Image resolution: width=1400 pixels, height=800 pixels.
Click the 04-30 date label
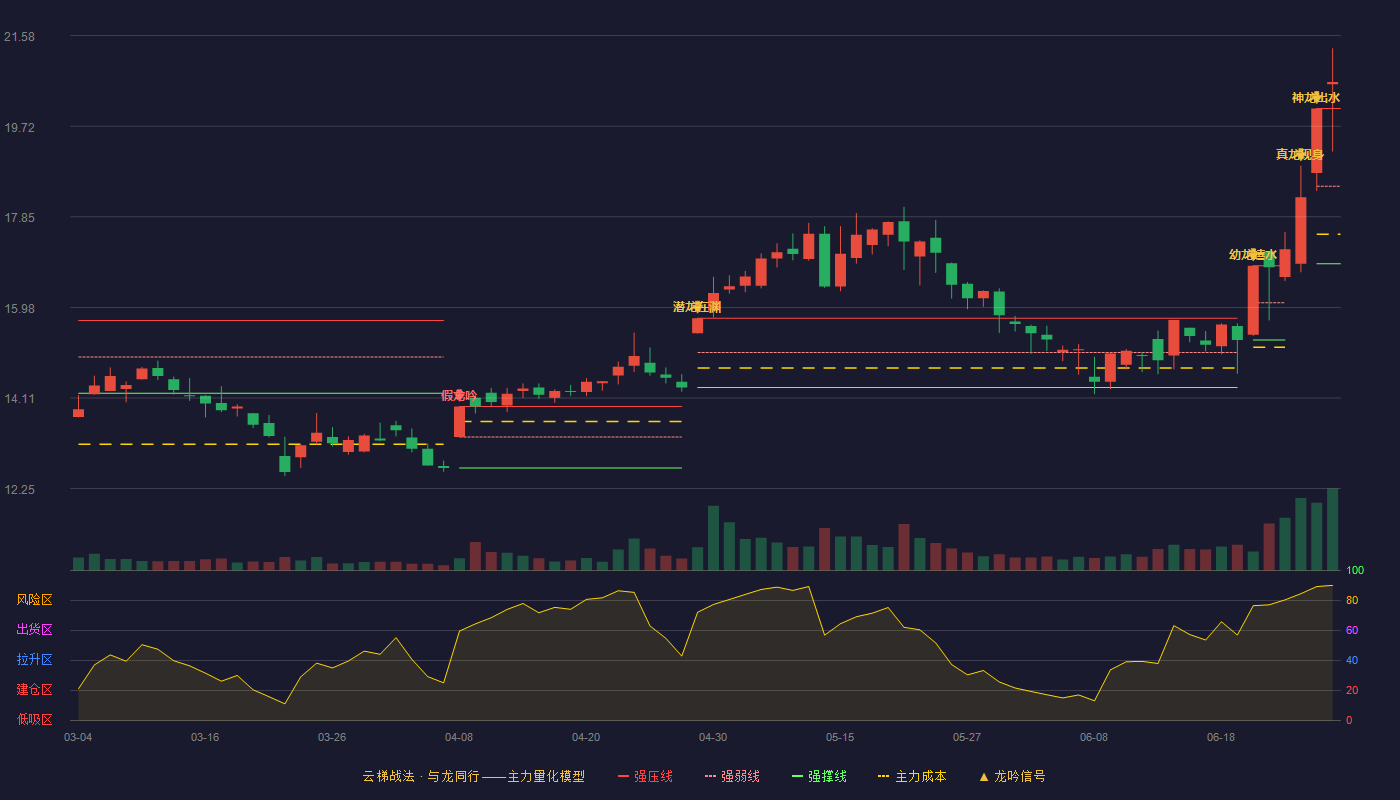[x=713, y=737]
